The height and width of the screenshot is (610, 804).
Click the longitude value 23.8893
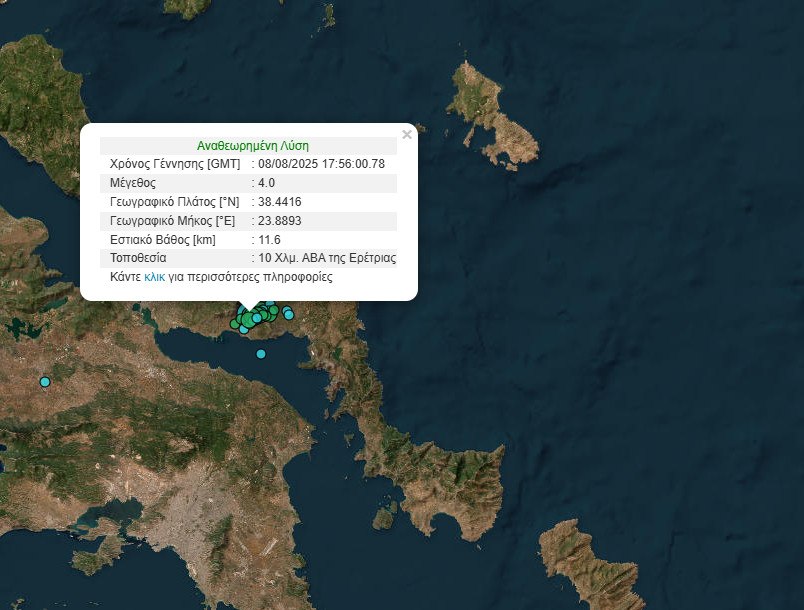(x=279, y=221)
